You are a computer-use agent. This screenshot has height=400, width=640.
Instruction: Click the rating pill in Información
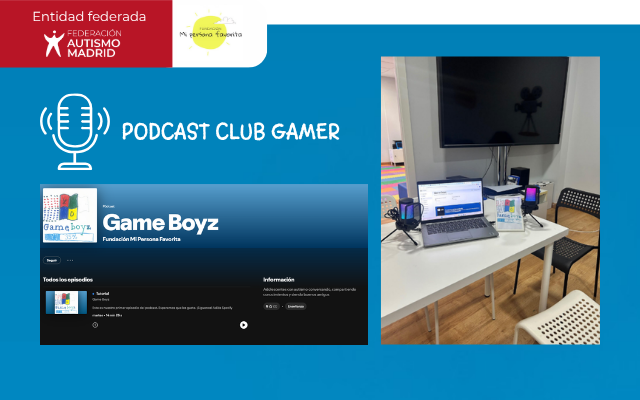pos(271,306)
